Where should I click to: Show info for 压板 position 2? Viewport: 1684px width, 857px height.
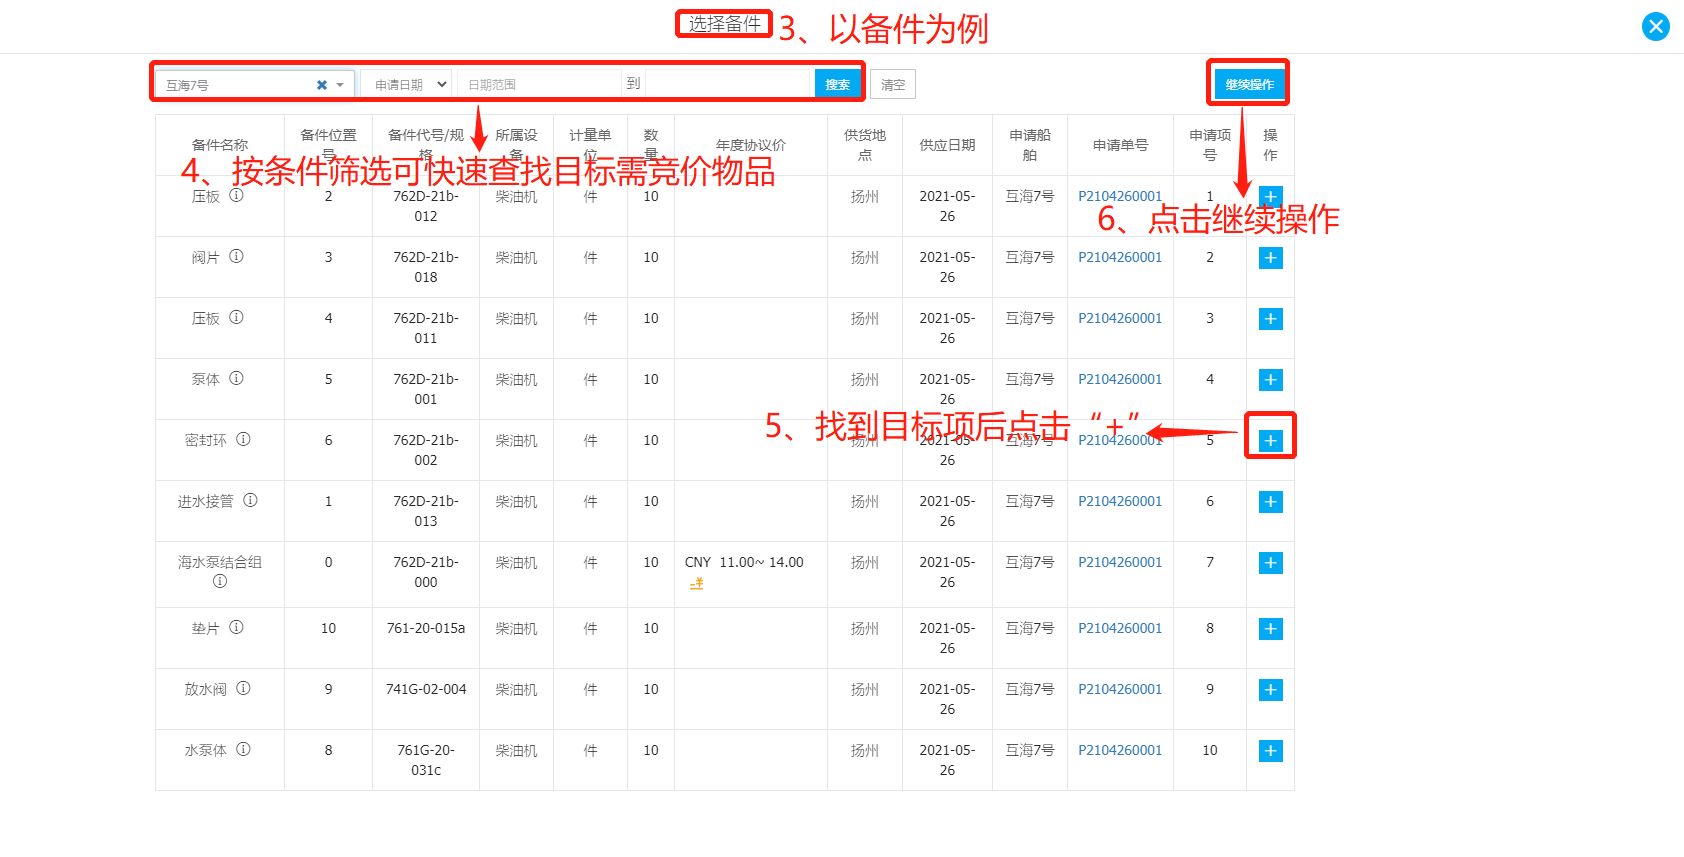236,196
